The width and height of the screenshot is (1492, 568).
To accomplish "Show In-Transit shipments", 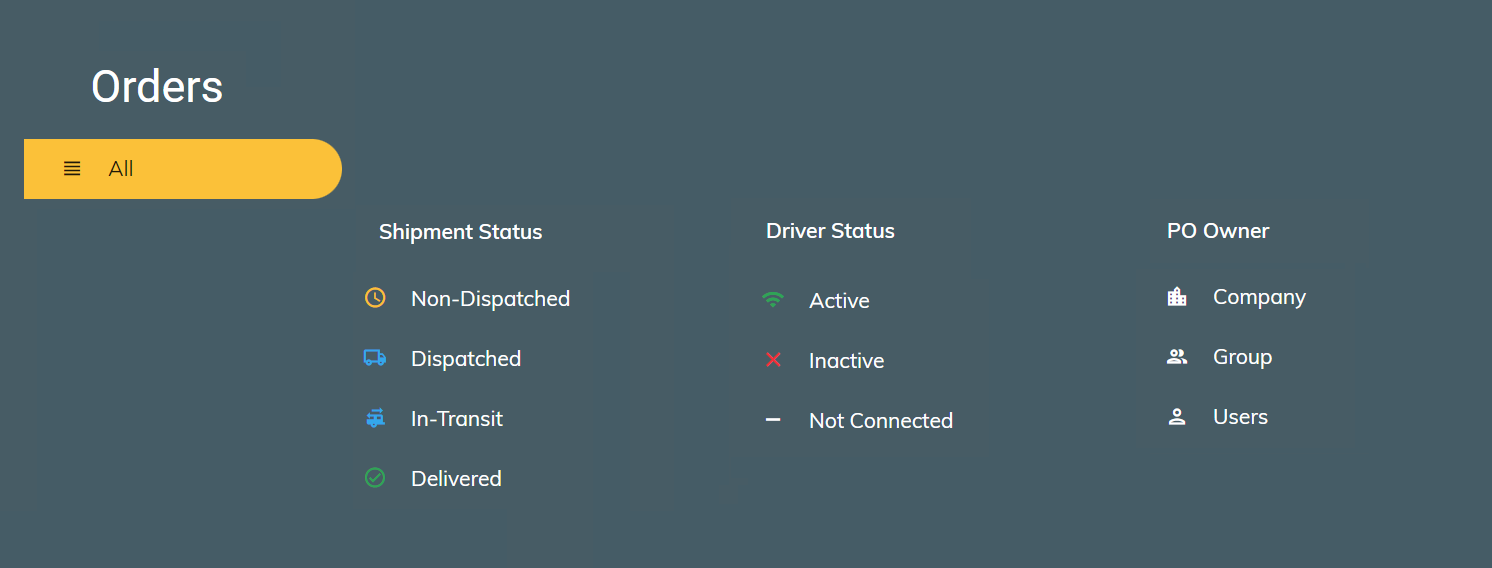I will pos(457,418).
